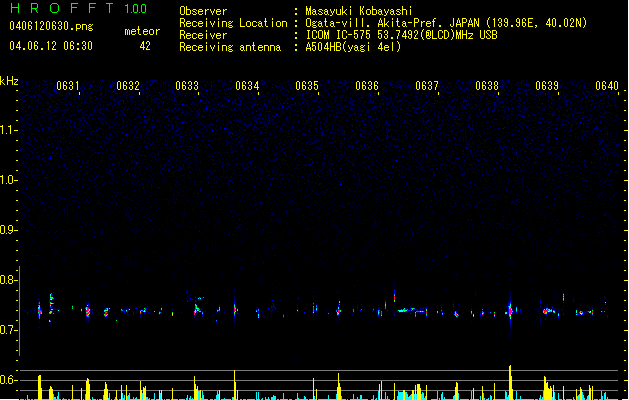This screenshot has height=400, width=629.
Task: Click the 0631 time marker
Action: [68, 86]
